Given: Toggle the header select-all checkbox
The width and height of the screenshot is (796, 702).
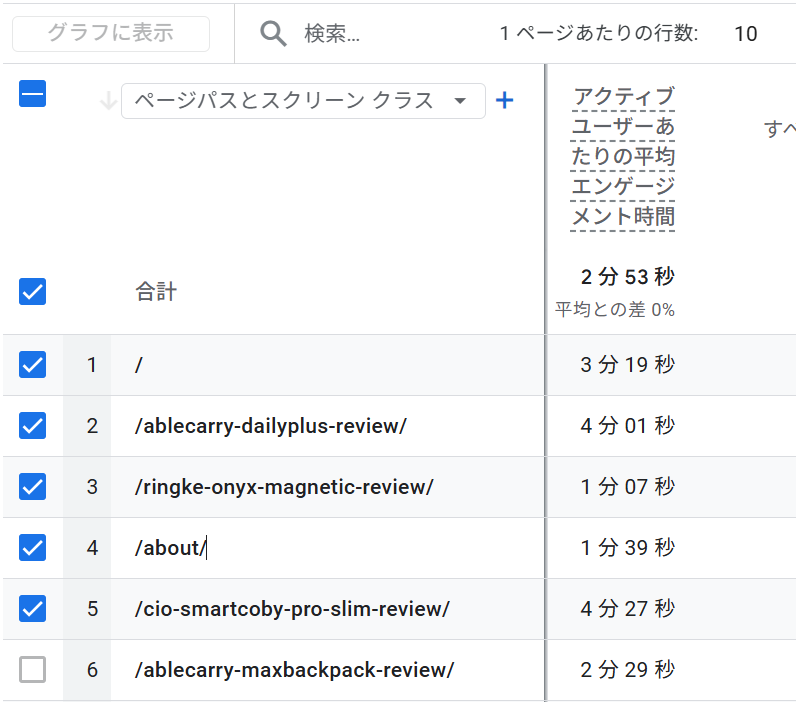Looking at the screenshot, I should tap(33, 94).
